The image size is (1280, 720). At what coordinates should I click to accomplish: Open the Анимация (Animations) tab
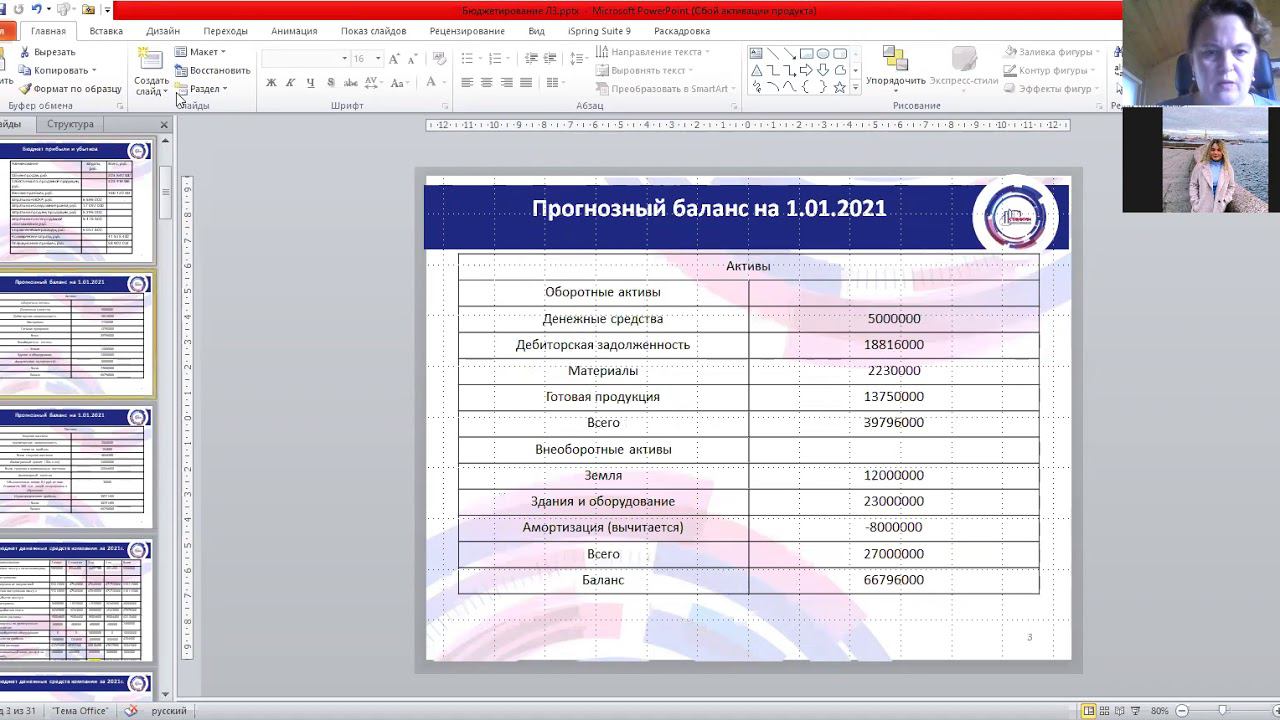click(294, 31)
